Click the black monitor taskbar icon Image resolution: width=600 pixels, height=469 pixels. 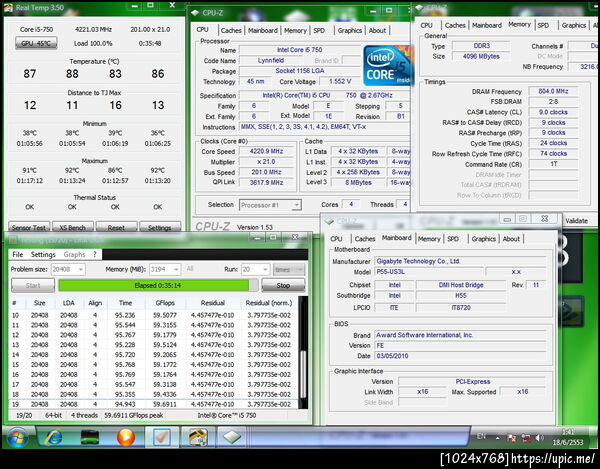click(90, 437)
